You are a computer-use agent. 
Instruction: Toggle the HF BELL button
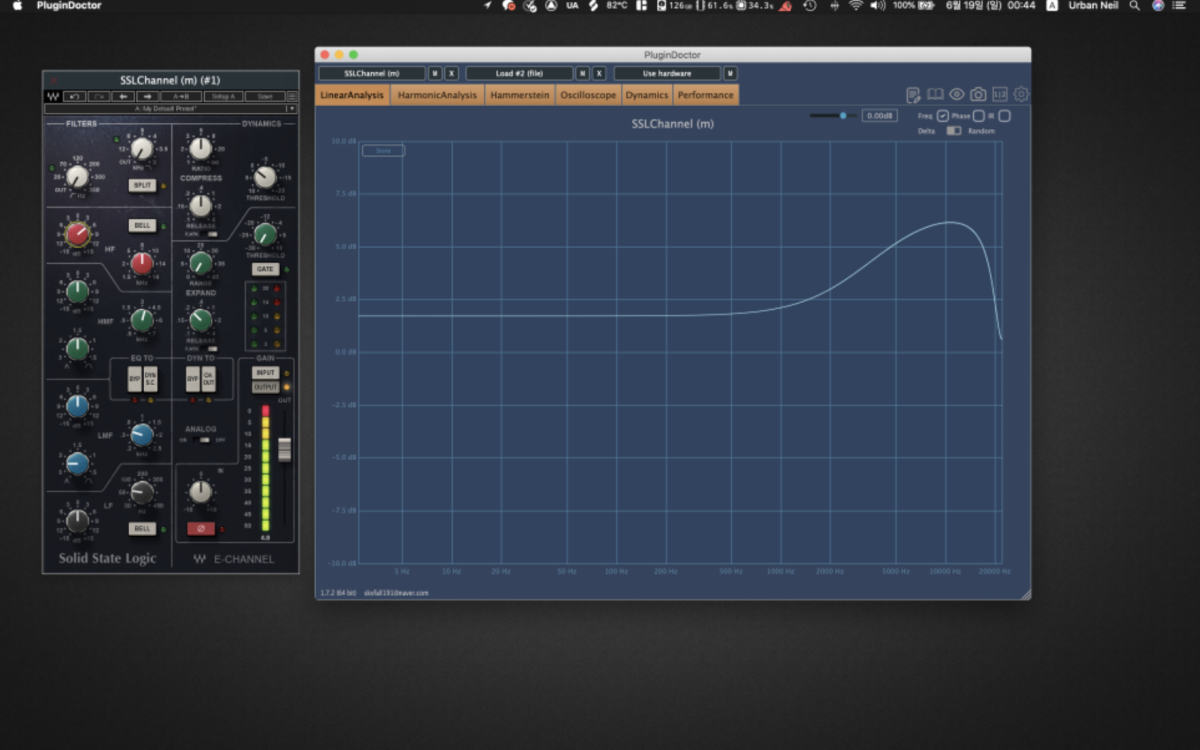pos(142,226)
